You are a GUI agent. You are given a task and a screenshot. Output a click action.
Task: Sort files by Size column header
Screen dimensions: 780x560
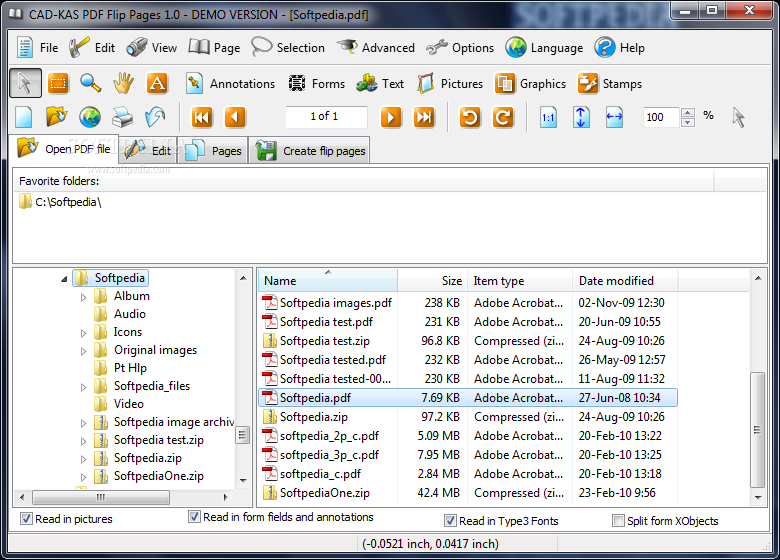pyautogui.click(x=432, y=281)
